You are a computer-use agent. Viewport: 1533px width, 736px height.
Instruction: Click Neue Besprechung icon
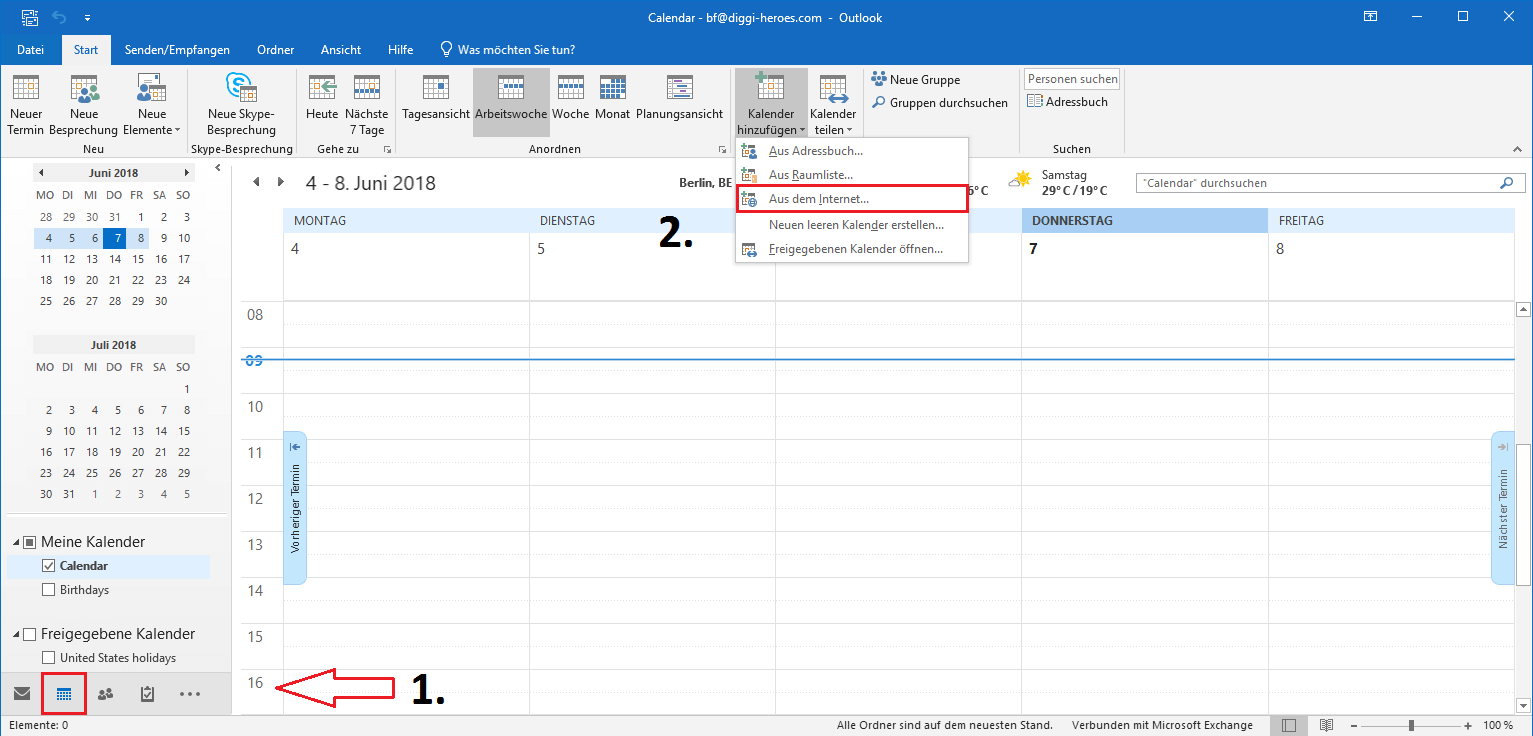(84, 90)
